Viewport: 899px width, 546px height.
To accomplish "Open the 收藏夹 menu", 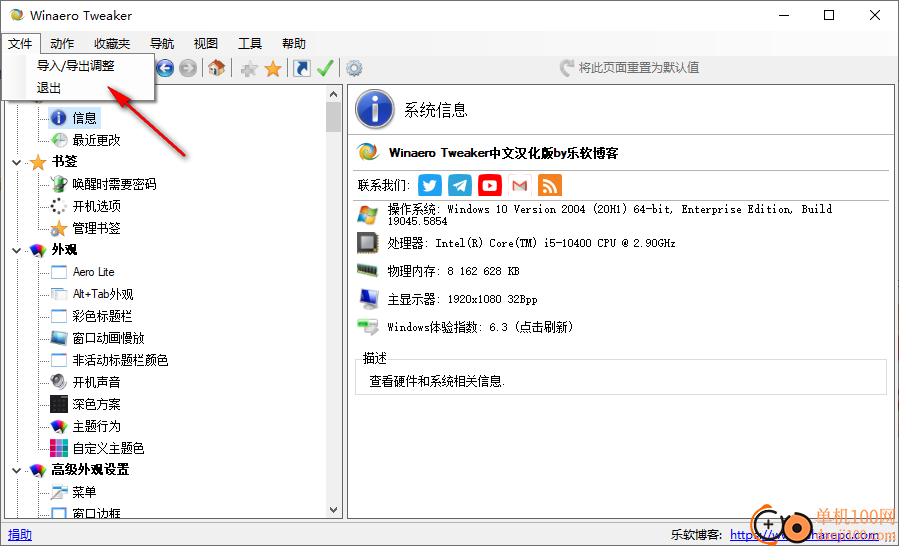I will 112,44.
